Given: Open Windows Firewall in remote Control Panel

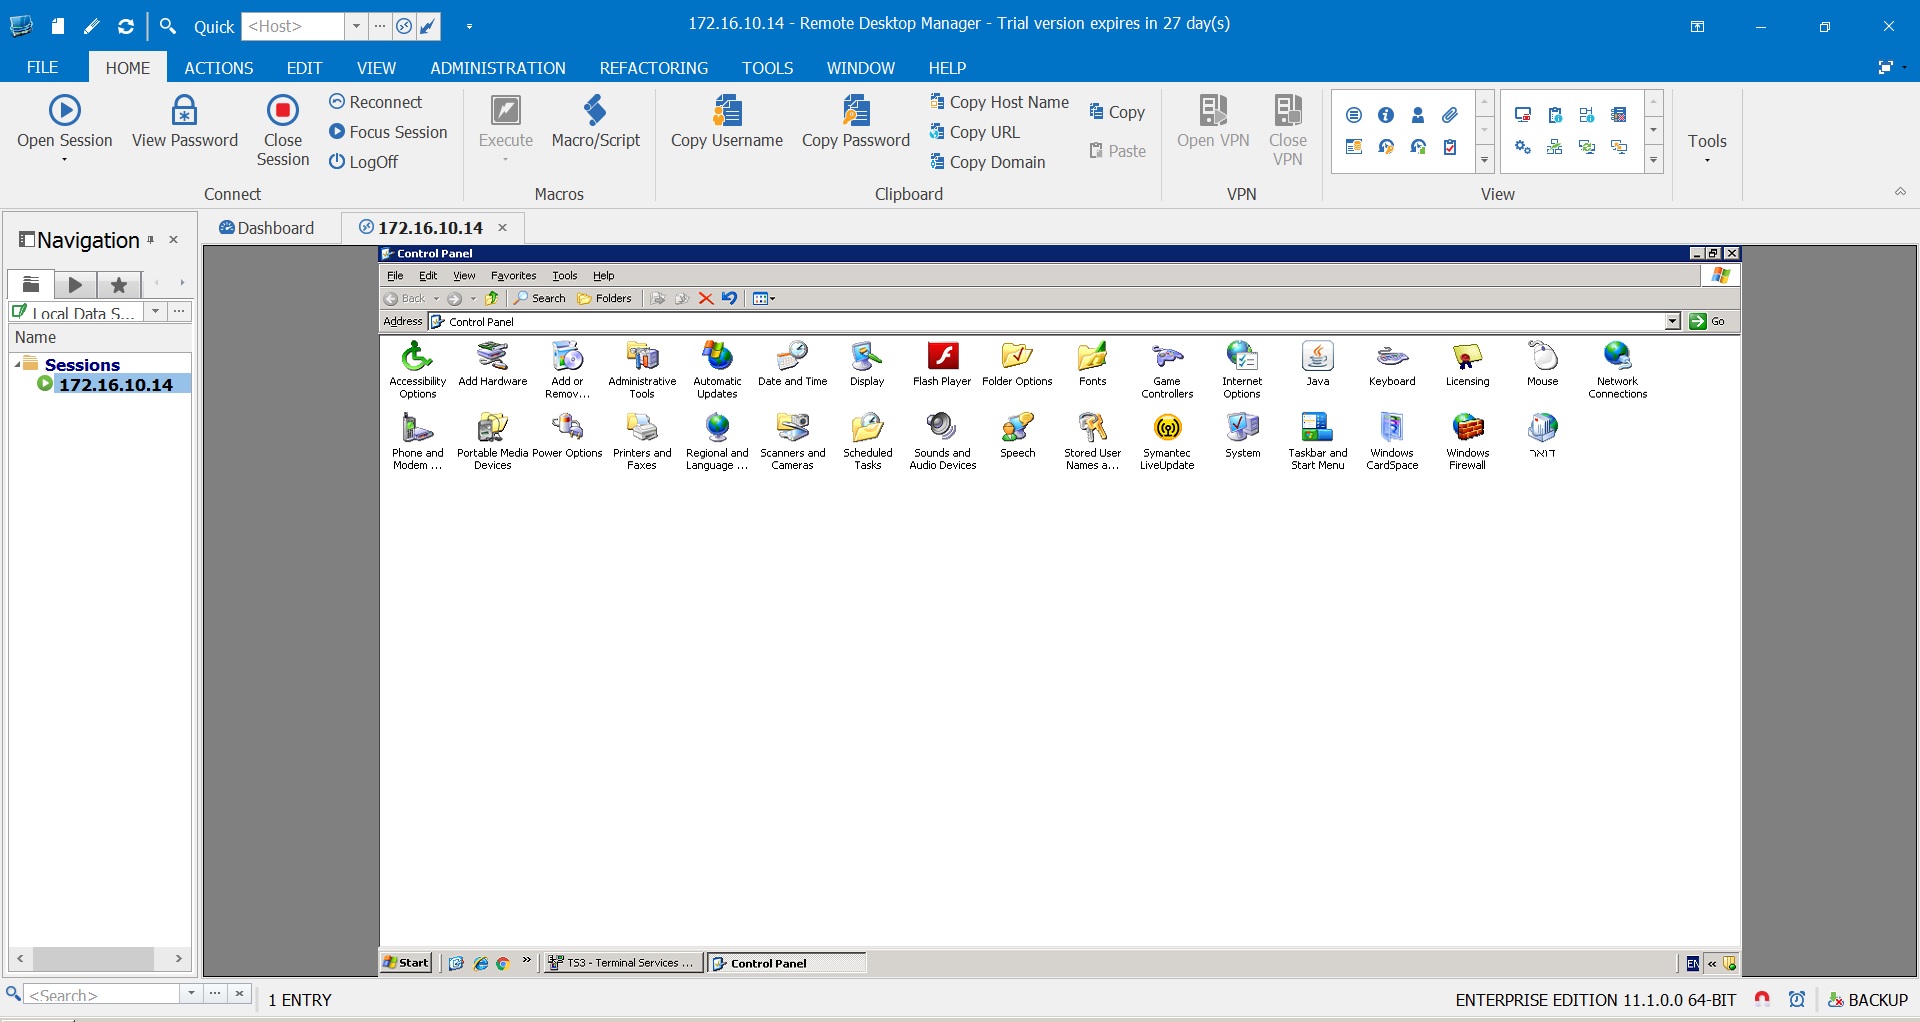Looking at the screenshot, I should click(1467, 441).
